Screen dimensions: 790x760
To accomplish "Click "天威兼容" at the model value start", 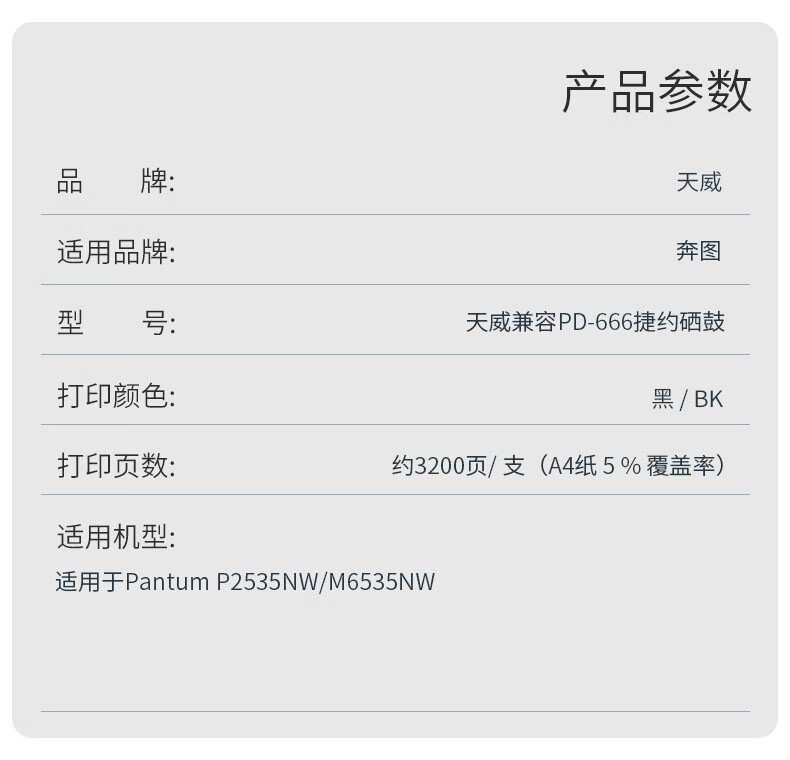I will pyautogui.click(x=511, y=323).
